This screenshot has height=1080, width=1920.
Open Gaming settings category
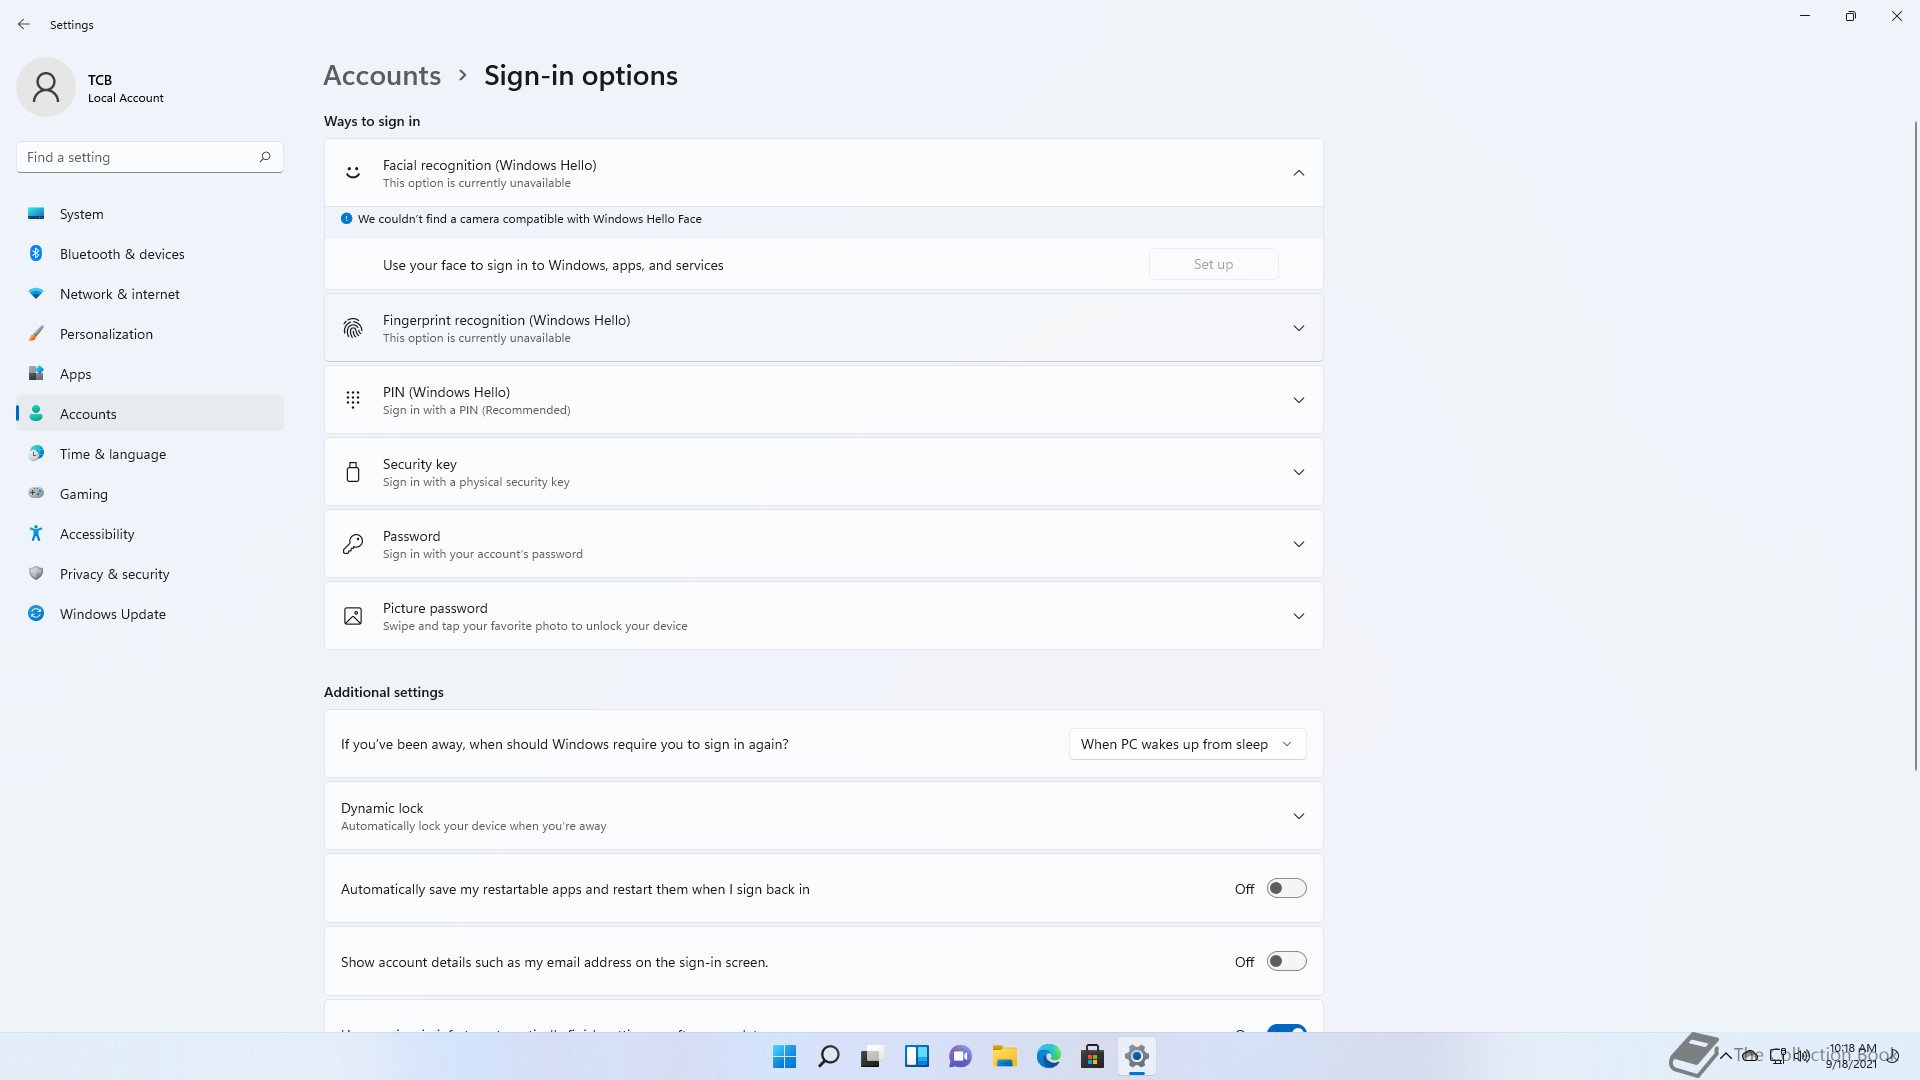point(150,494)
